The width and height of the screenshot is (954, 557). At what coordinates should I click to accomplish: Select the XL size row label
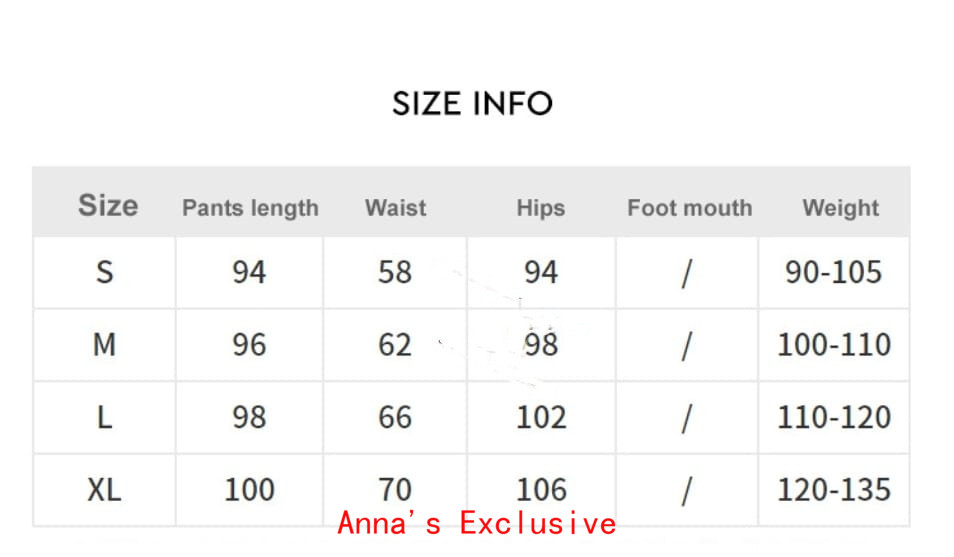point(105,490)
